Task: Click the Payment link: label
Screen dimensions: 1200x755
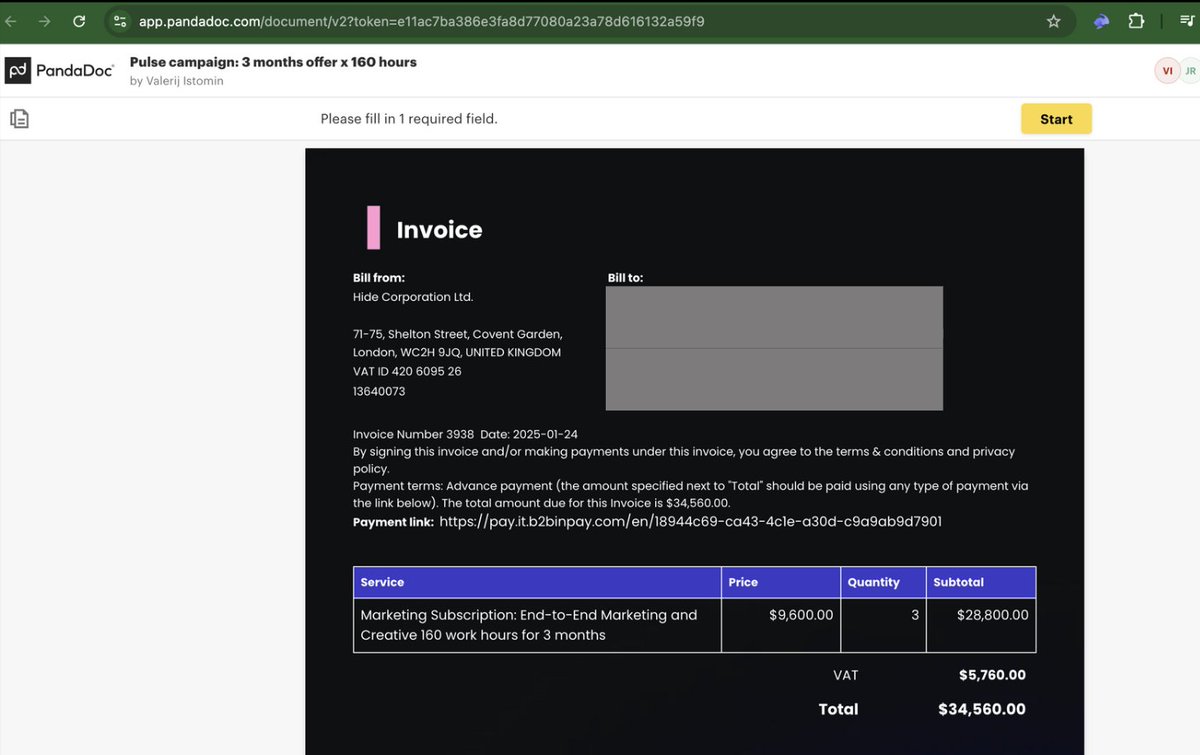Action: pos(393,522)
